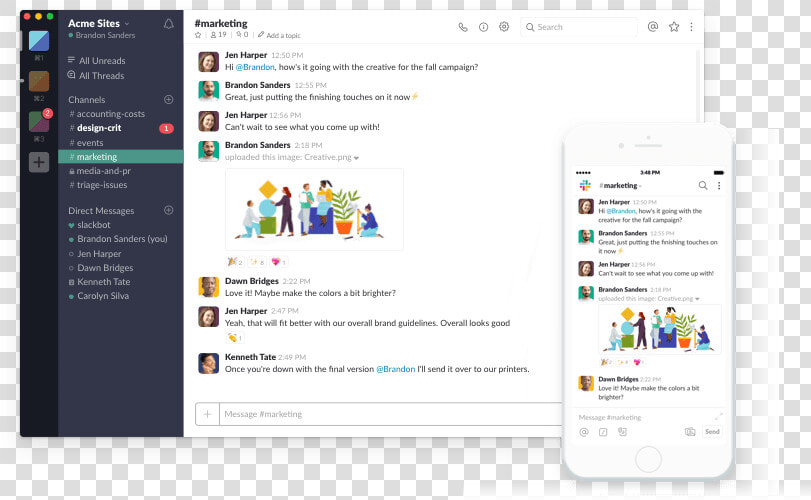Toggle the sparkles reaction with count 8
The height and width of the screenshot is (500, 811).
[257, 262]
